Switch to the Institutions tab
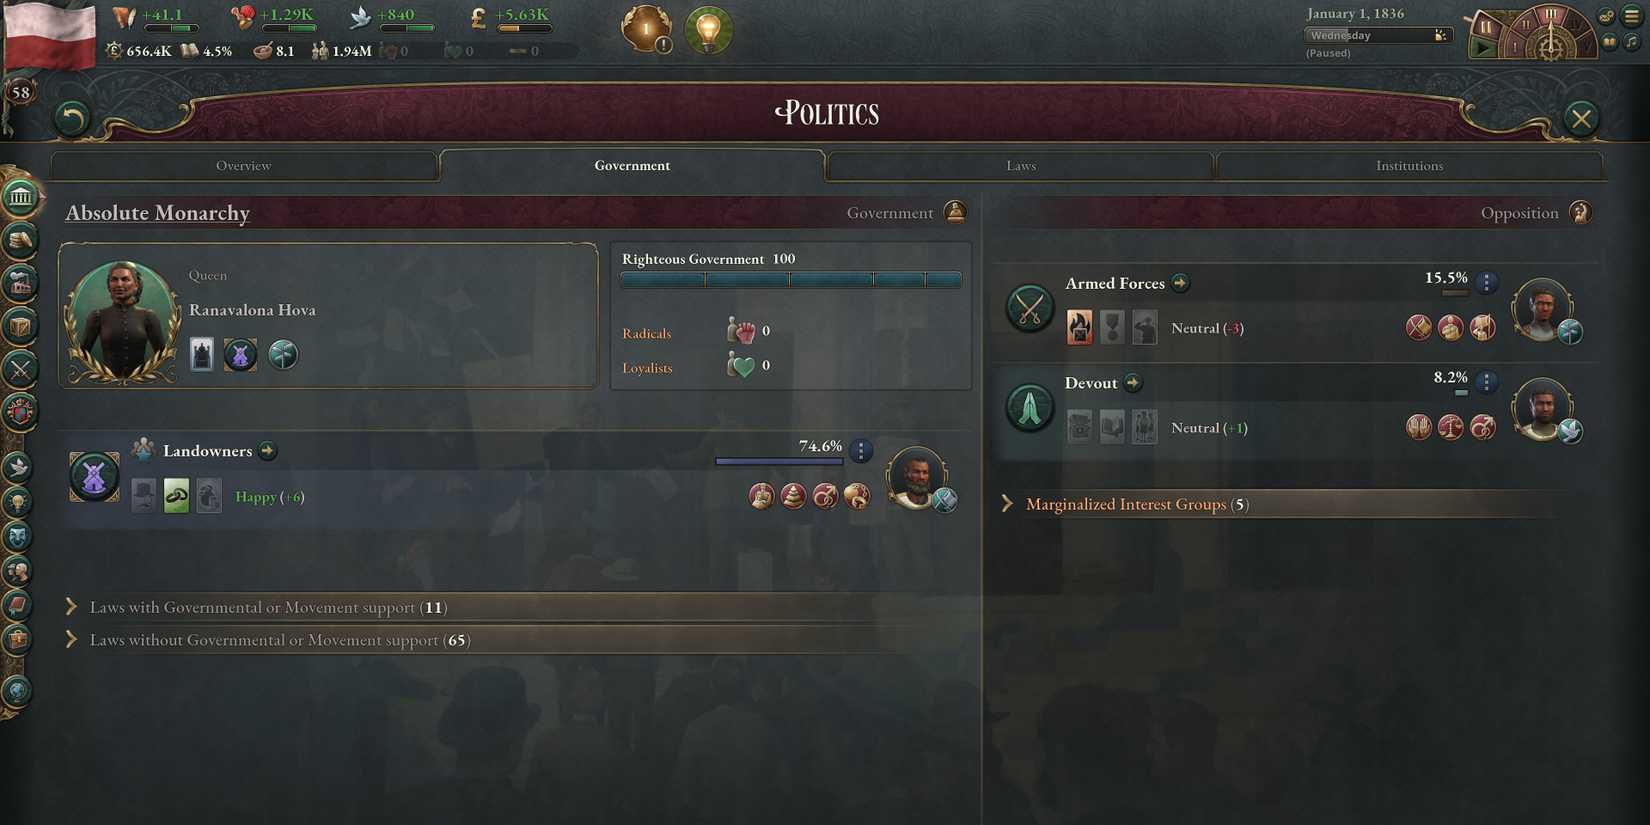Viewport: 1650px width, 825px height. pyautogui.click(x=1409, y=166)
